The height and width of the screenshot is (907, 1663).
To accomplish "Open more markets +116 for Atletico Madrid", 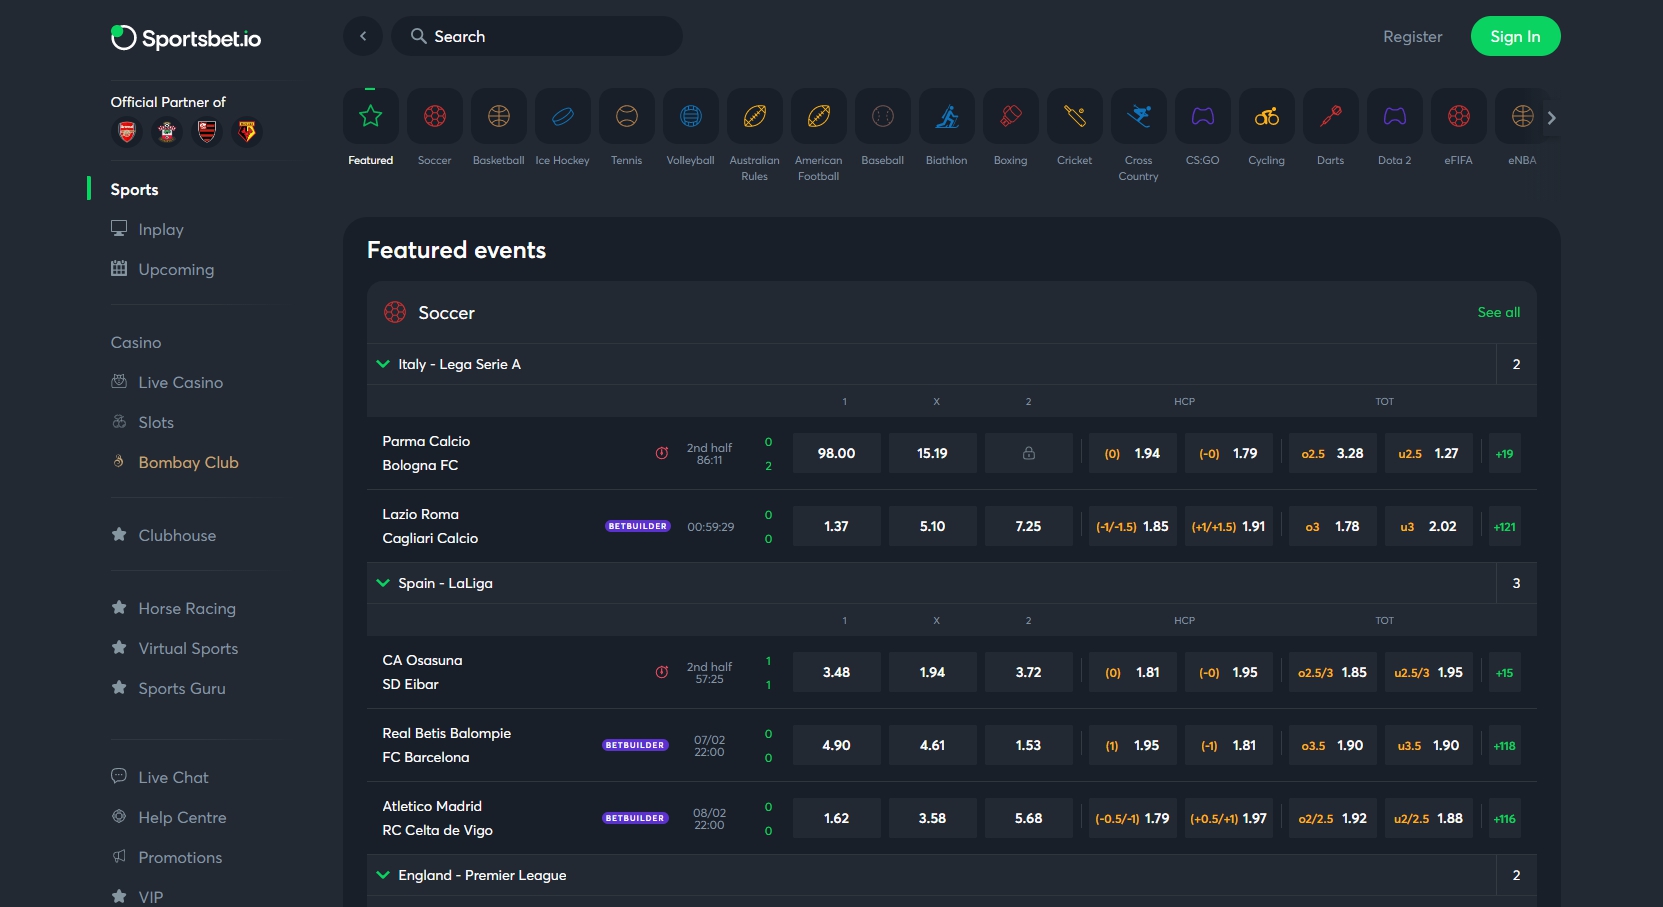I will 1505,818.
